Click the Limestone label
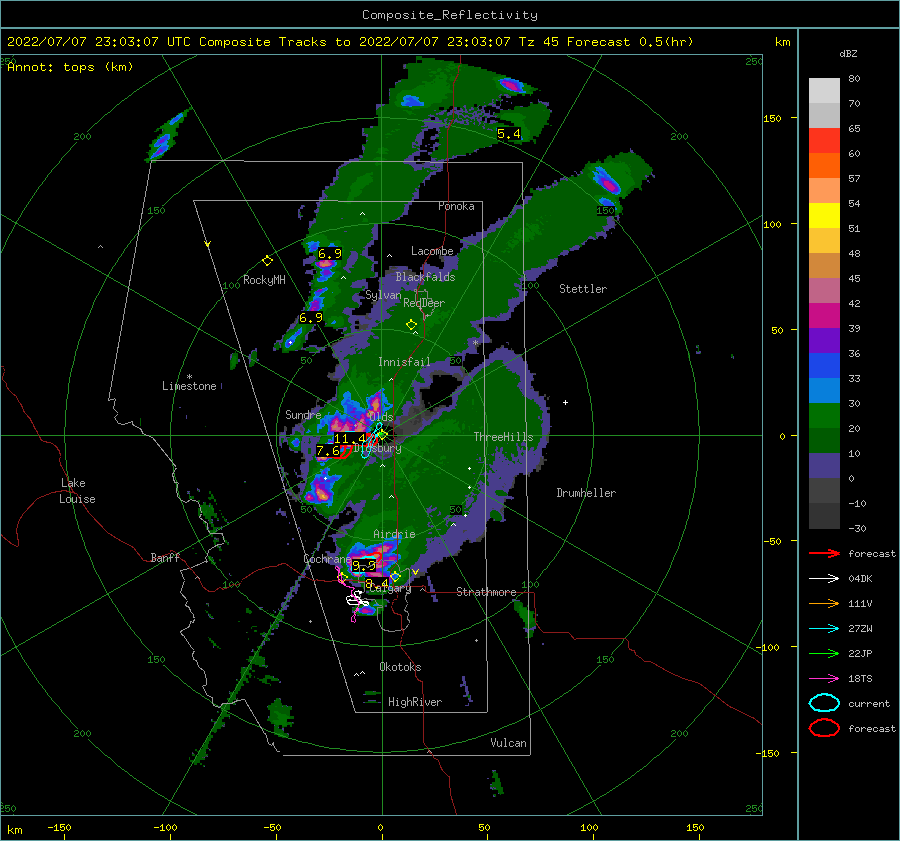This screenshot has width=900, height=841. 189,386
